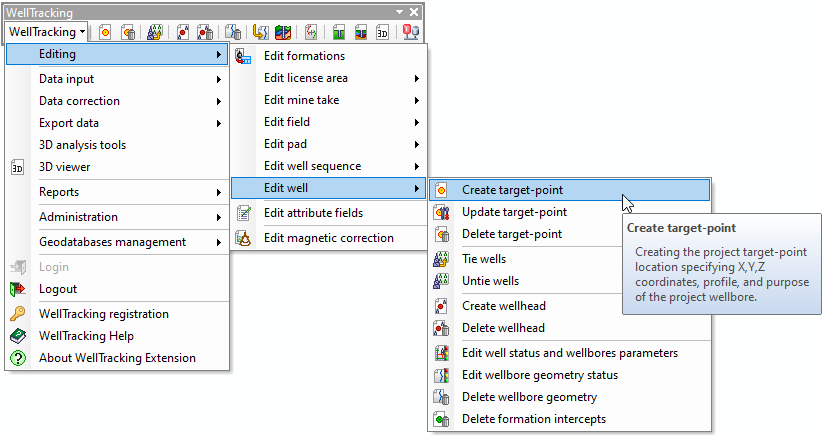Select Edit magnetic correction

tap(328, 238)
